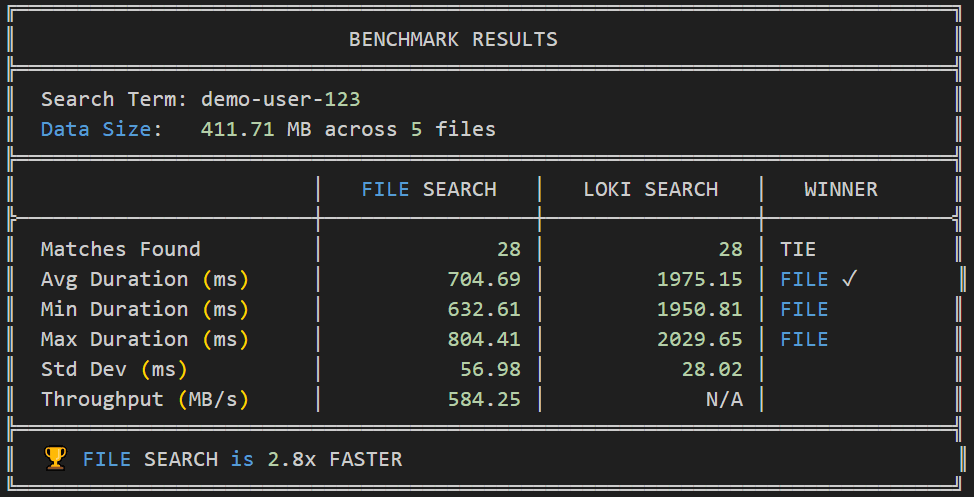This screenshot has width=974, height=497.
Task: Click the Search Term label
Action: click(114, 99)
